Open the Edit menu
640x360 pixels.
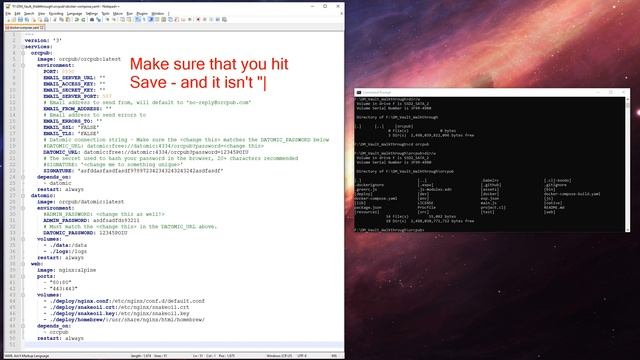[x=18, y=13]
